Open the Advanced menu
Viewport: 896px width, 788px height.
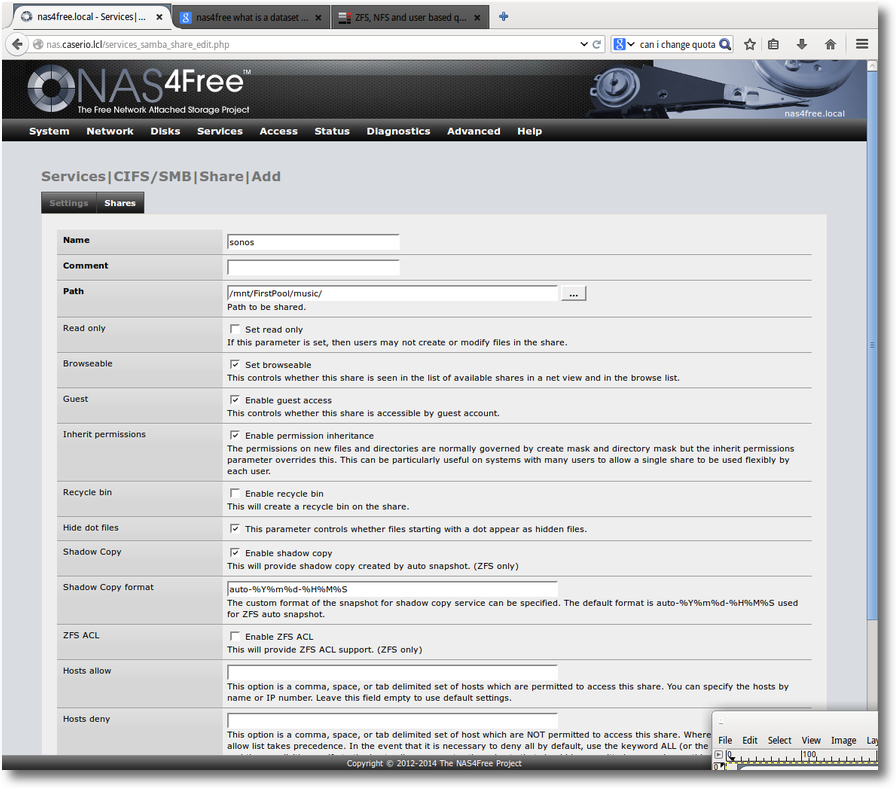pos(474,131)
